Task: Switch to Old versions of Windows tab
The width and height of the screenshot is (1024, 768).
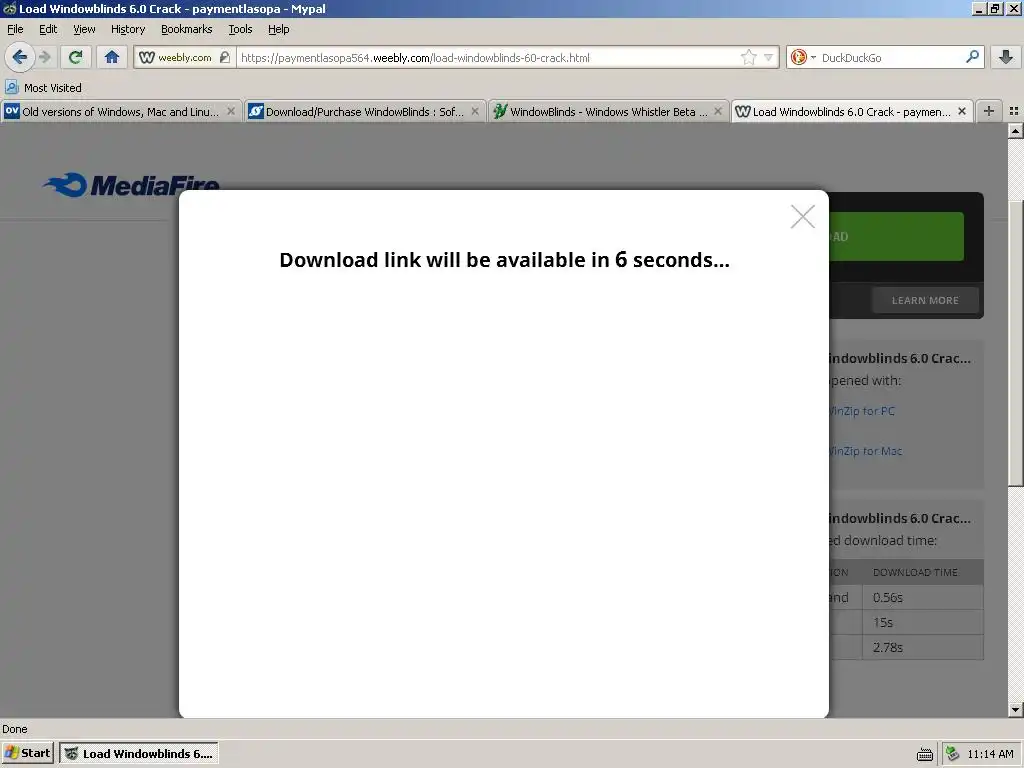Action: (121, 112)
